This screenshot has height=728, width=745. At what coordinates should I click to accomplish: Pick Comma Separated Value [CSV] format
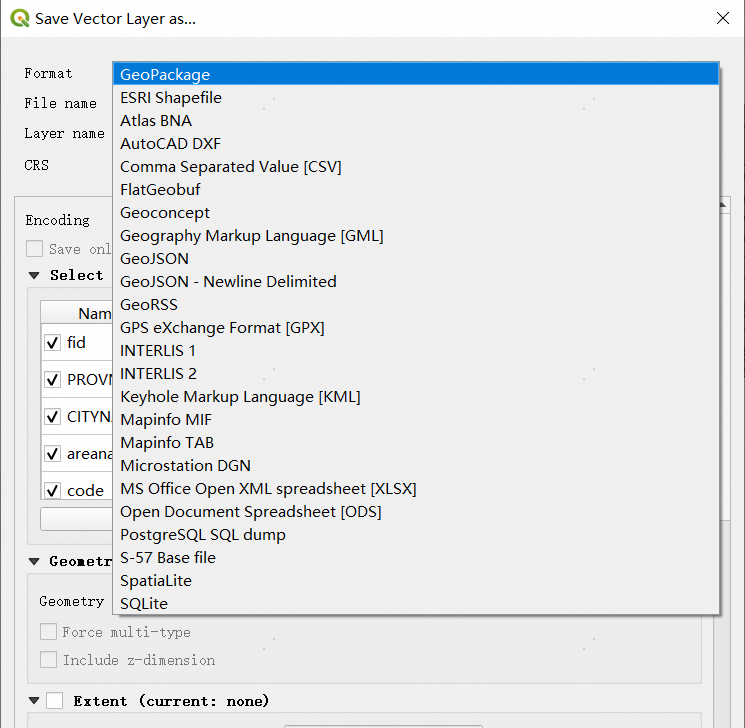(x=230, y=167)
